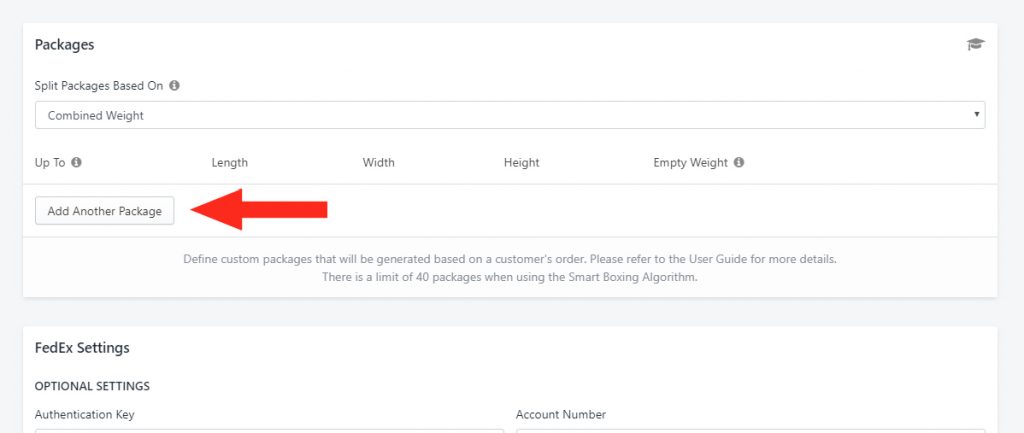This screenshot has height=433, width=1024.
Task: Click the Split Packages Based On label
Action: pyautogui.click(x=99, y=86)
